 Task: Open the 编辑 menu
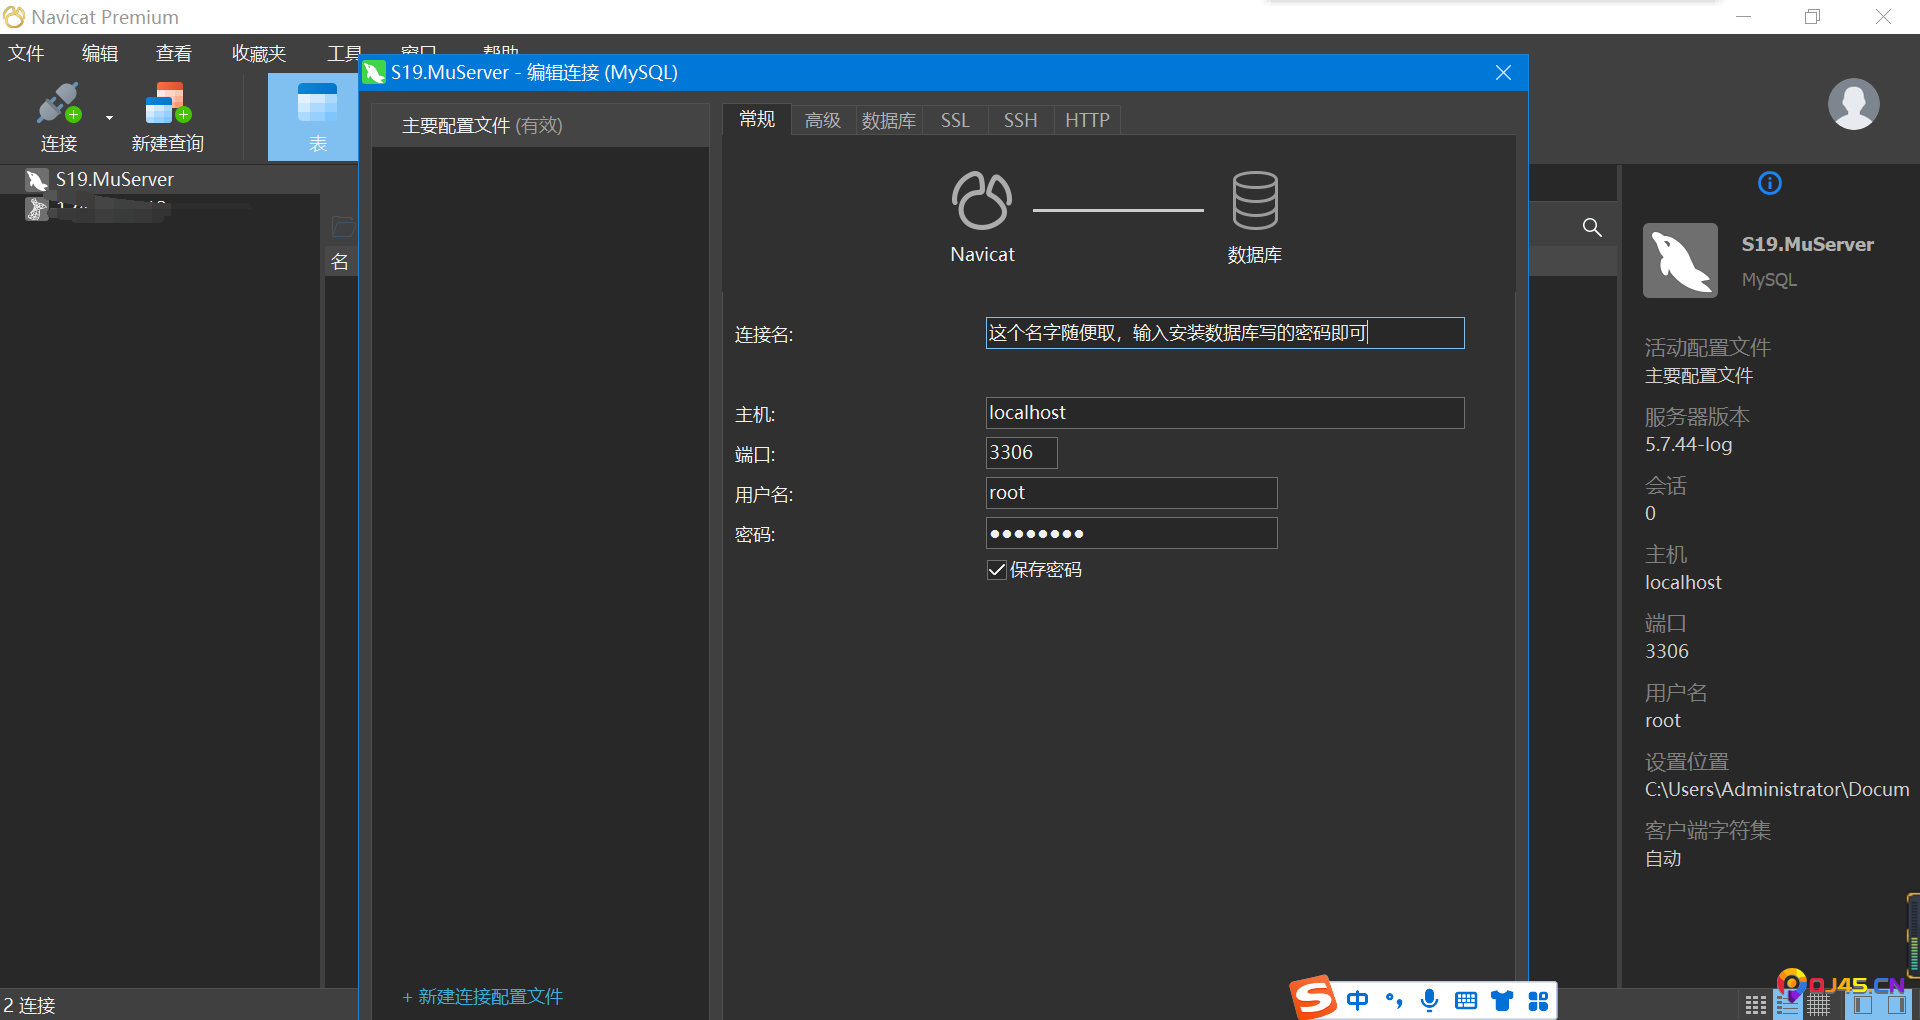pos(100,53)
